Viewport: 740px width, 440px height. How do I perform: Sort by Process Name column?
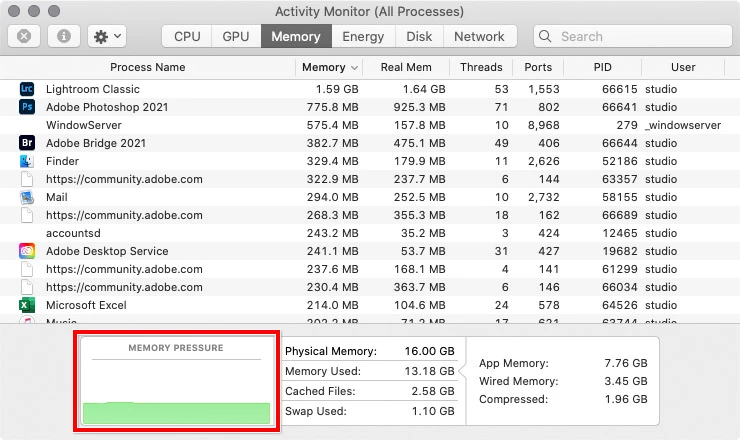point(148,67)
